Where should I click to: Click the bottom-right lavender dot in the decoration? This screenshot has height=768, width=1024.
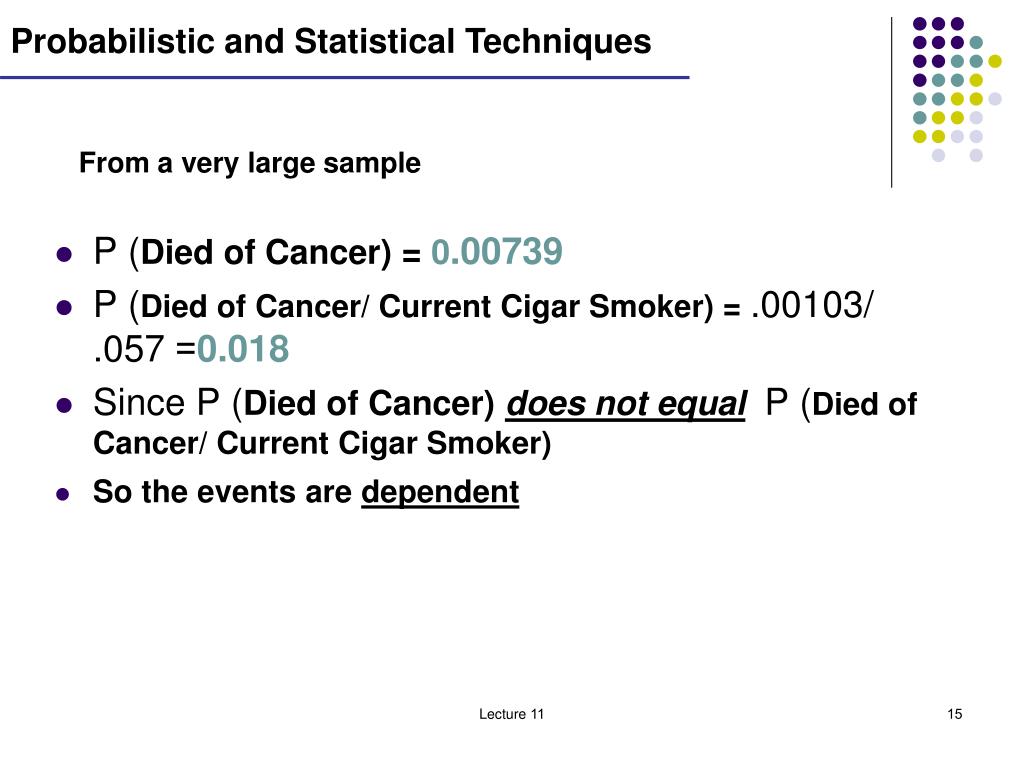(976, 155)
